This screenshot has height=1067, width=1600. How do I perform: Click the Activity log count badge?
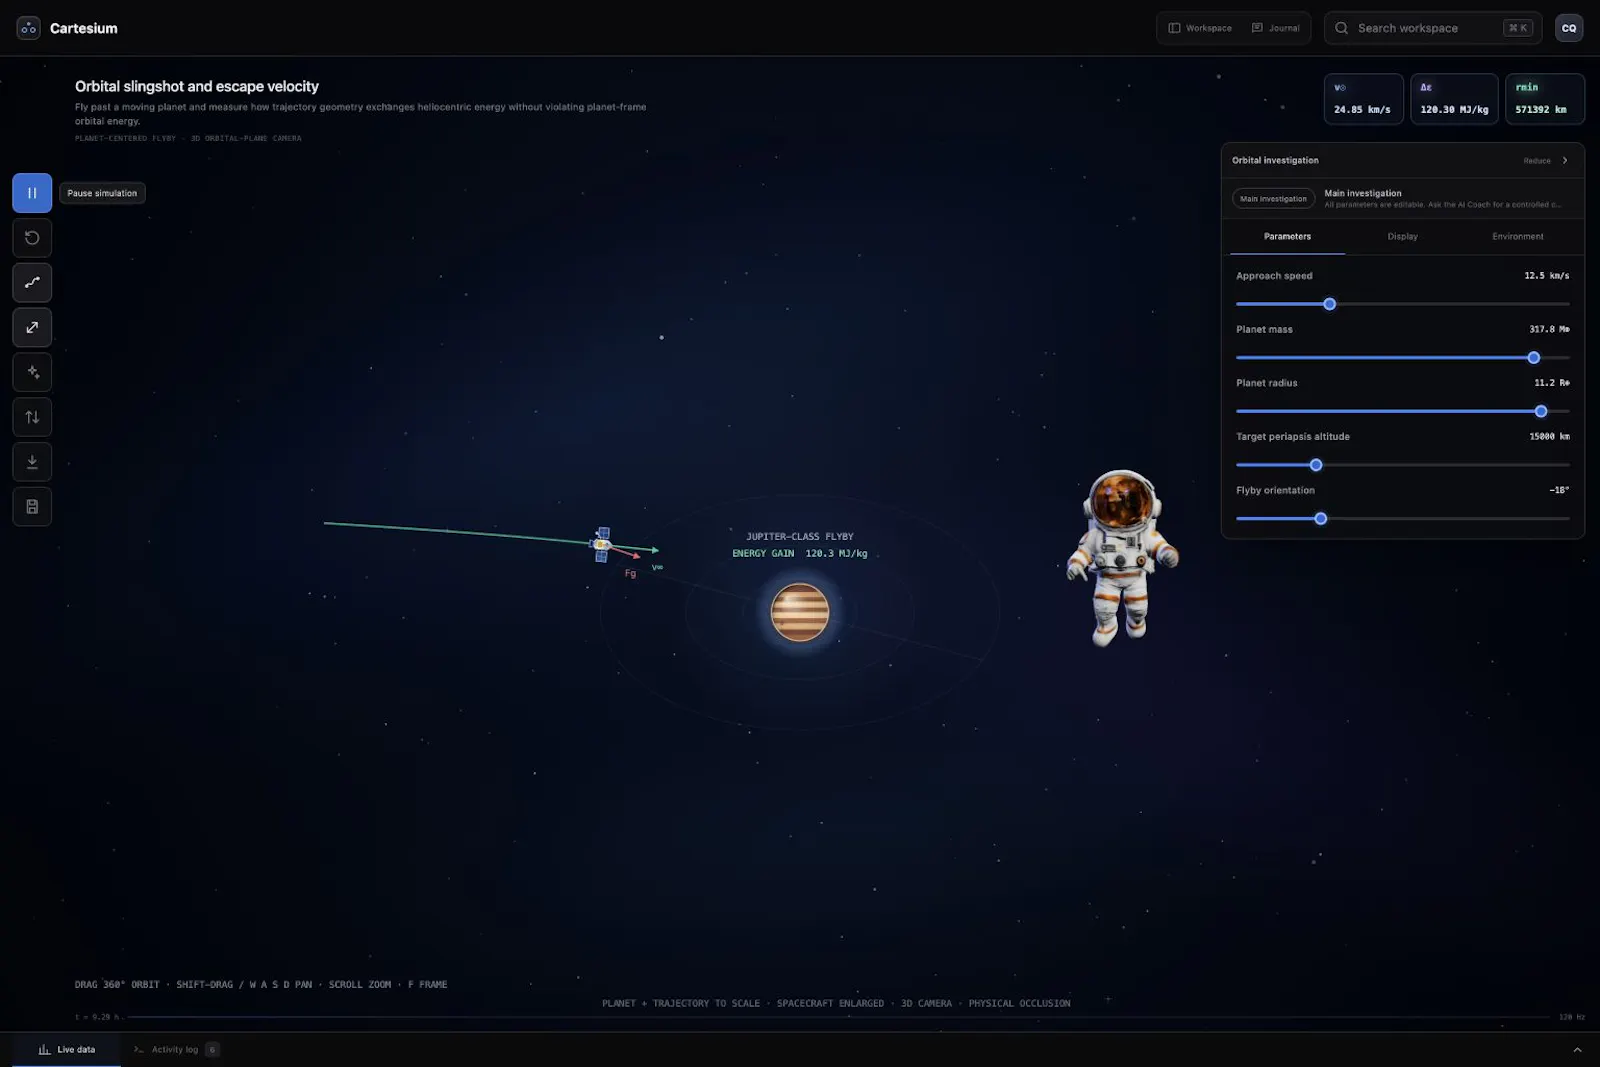pos(212,1050)
